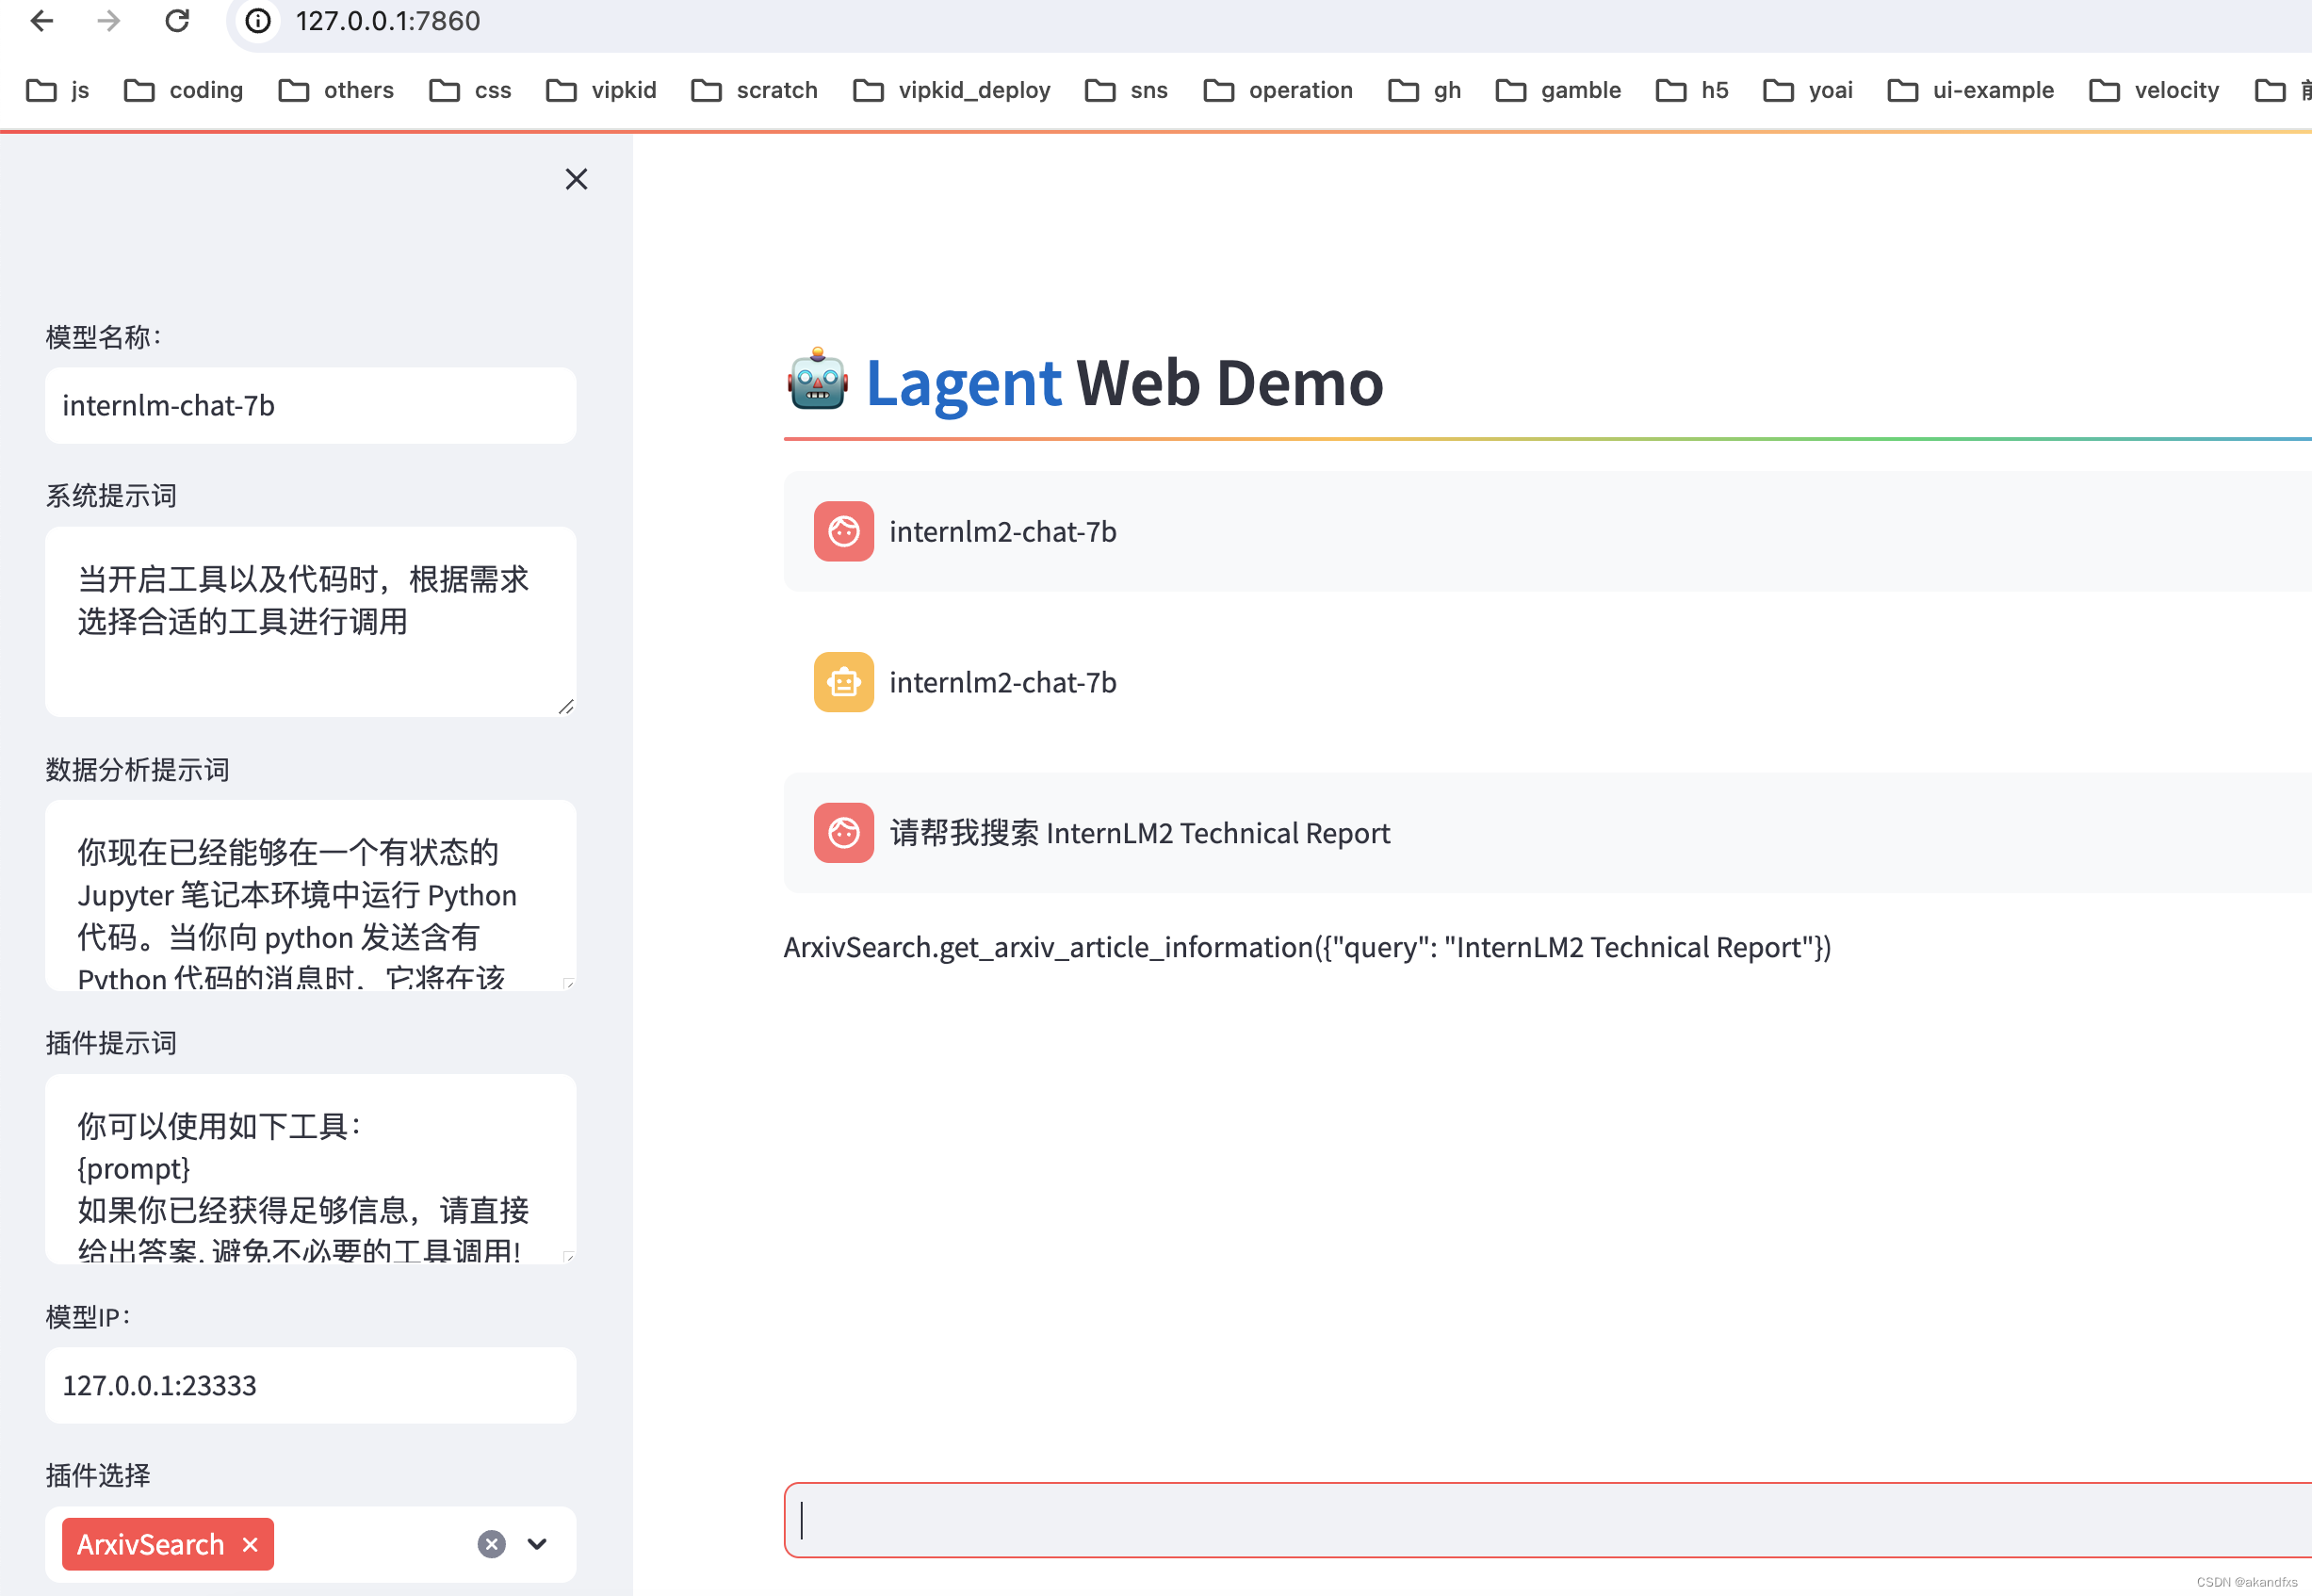Click the ArxivSearch tag label
Viewport: 2312px width, 1596px height.
(x=151, y=1544)
